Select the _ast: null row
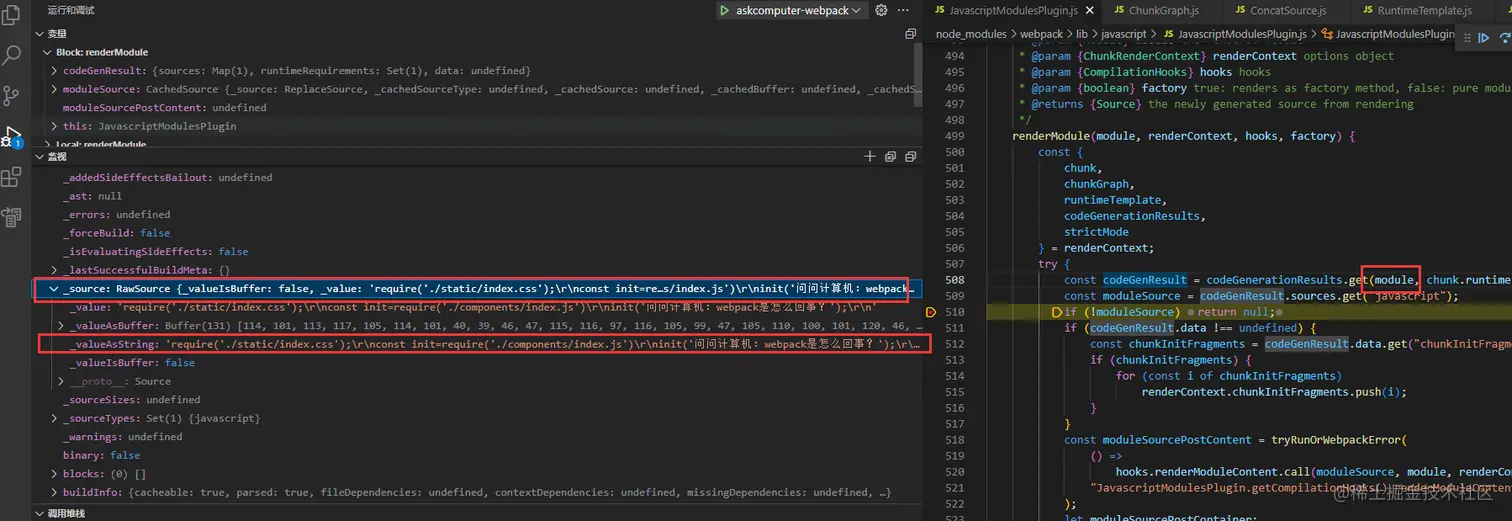 pyautogui.click(x=475, y=196)
